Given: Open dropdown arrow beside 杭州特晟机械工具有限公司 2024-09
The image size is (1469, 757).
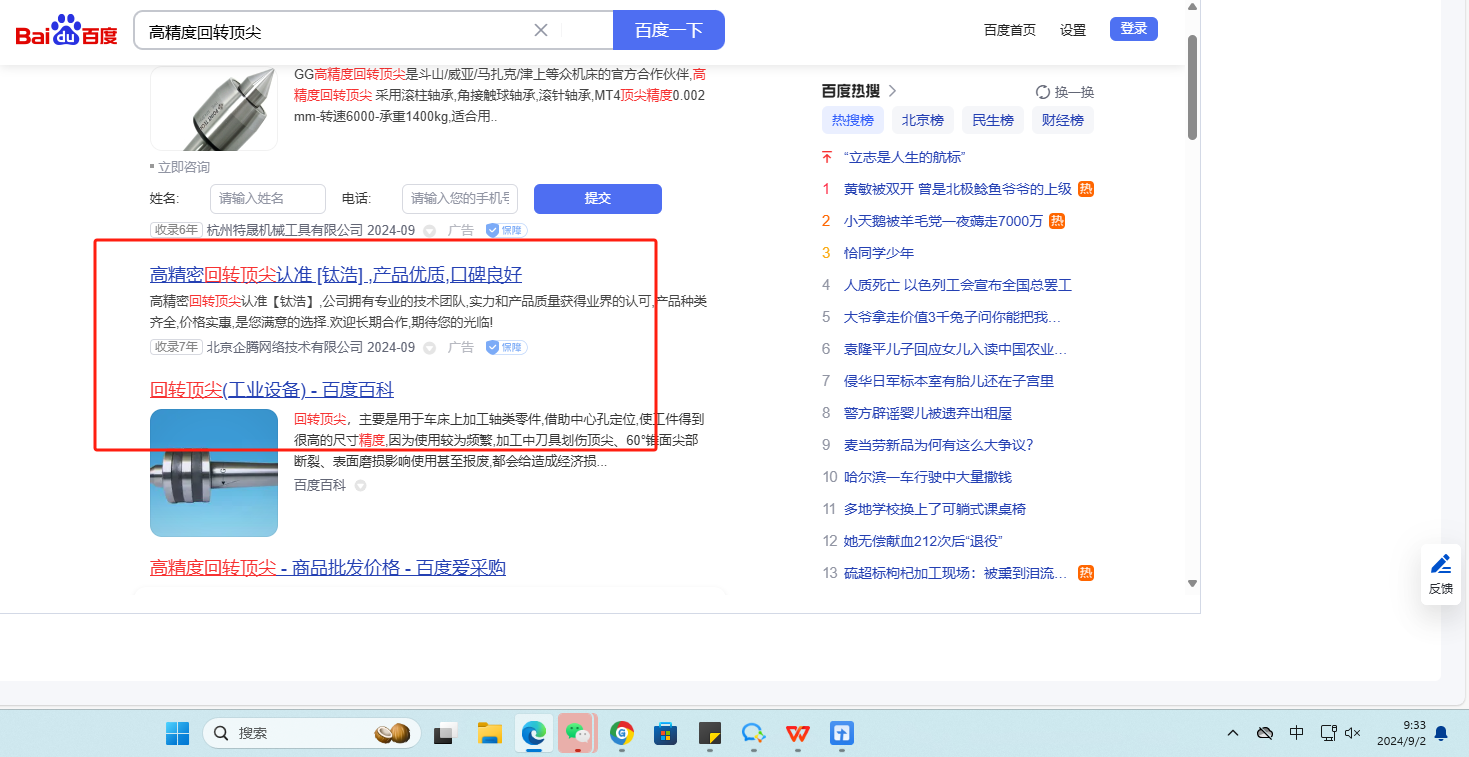Looking at the screenshot, I should [x=429, y=231].
